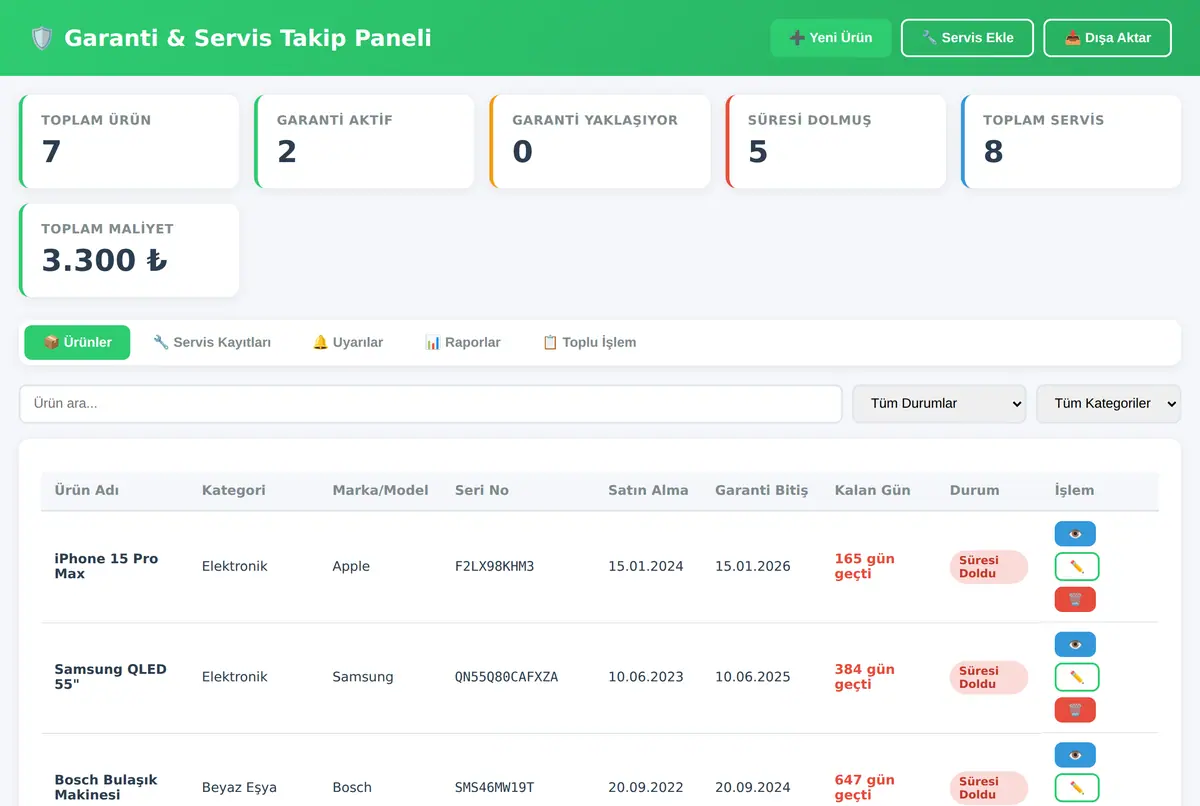
Task: Add a product with Yeni Ürün
Action: pyautogui.click(x=831, y=38)
